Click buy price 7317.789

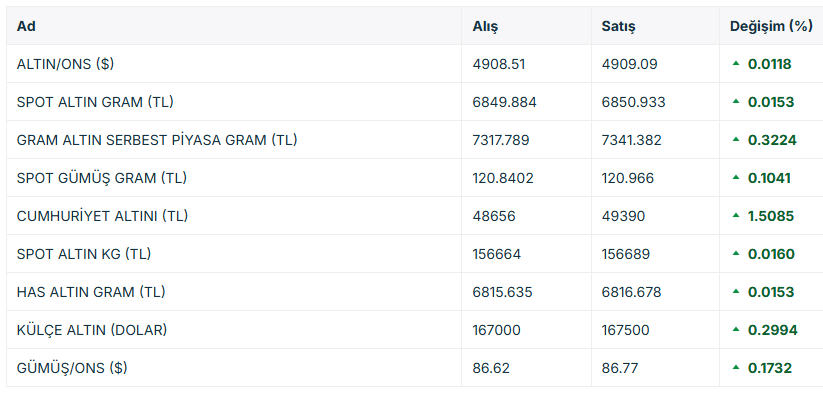[x=501, y=140]
